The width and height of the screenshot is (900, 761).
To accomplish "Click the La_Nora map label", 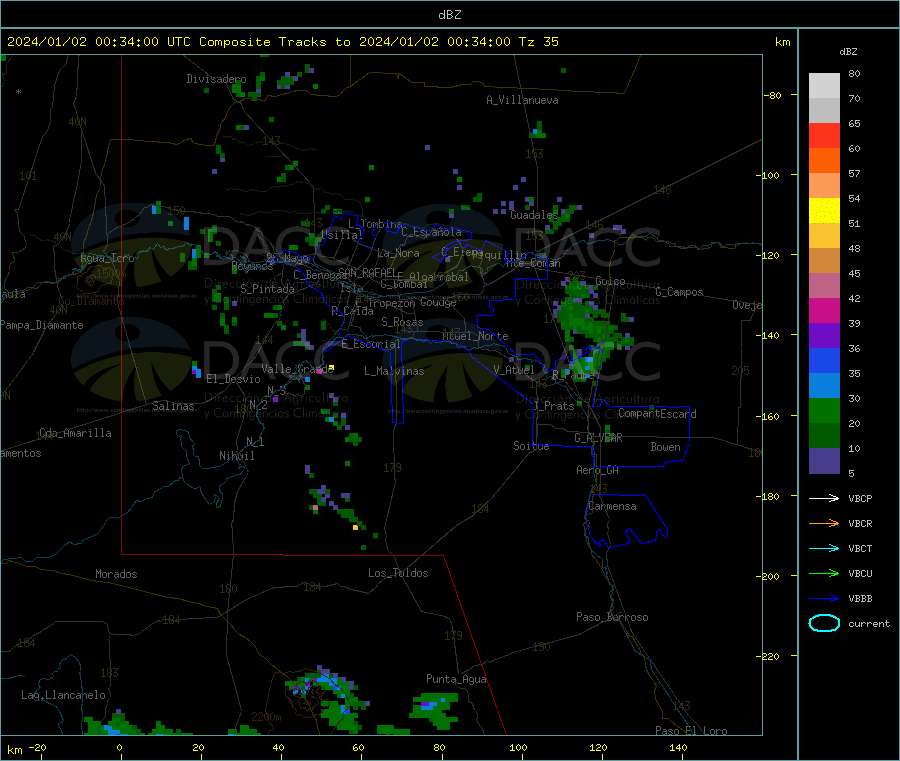I will point(398,253).
